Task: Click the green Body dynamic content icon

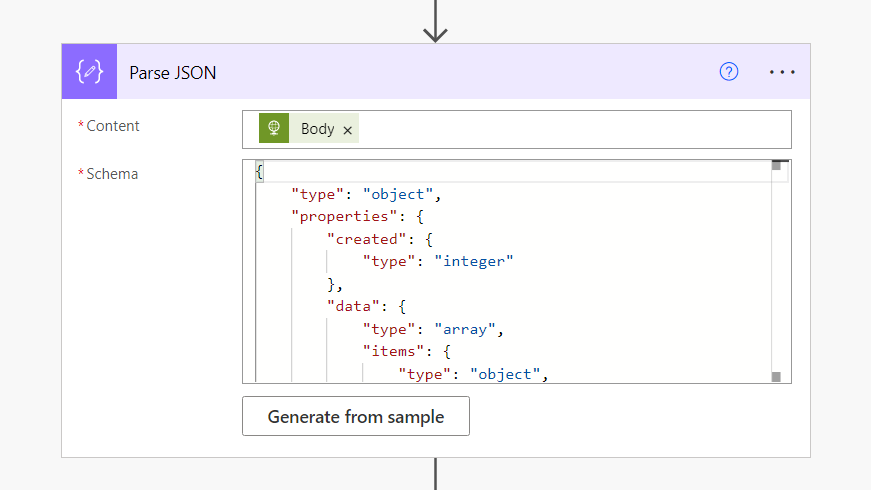Action: 273,129
